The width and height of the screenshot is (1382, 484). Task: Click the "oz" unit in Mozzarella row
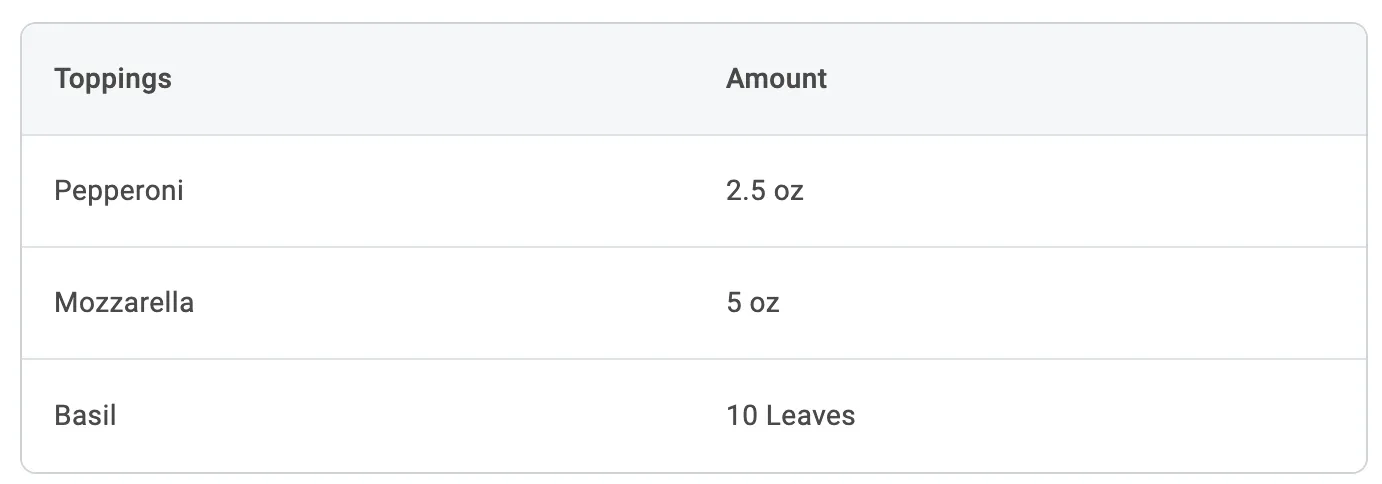tap(765, 303)
